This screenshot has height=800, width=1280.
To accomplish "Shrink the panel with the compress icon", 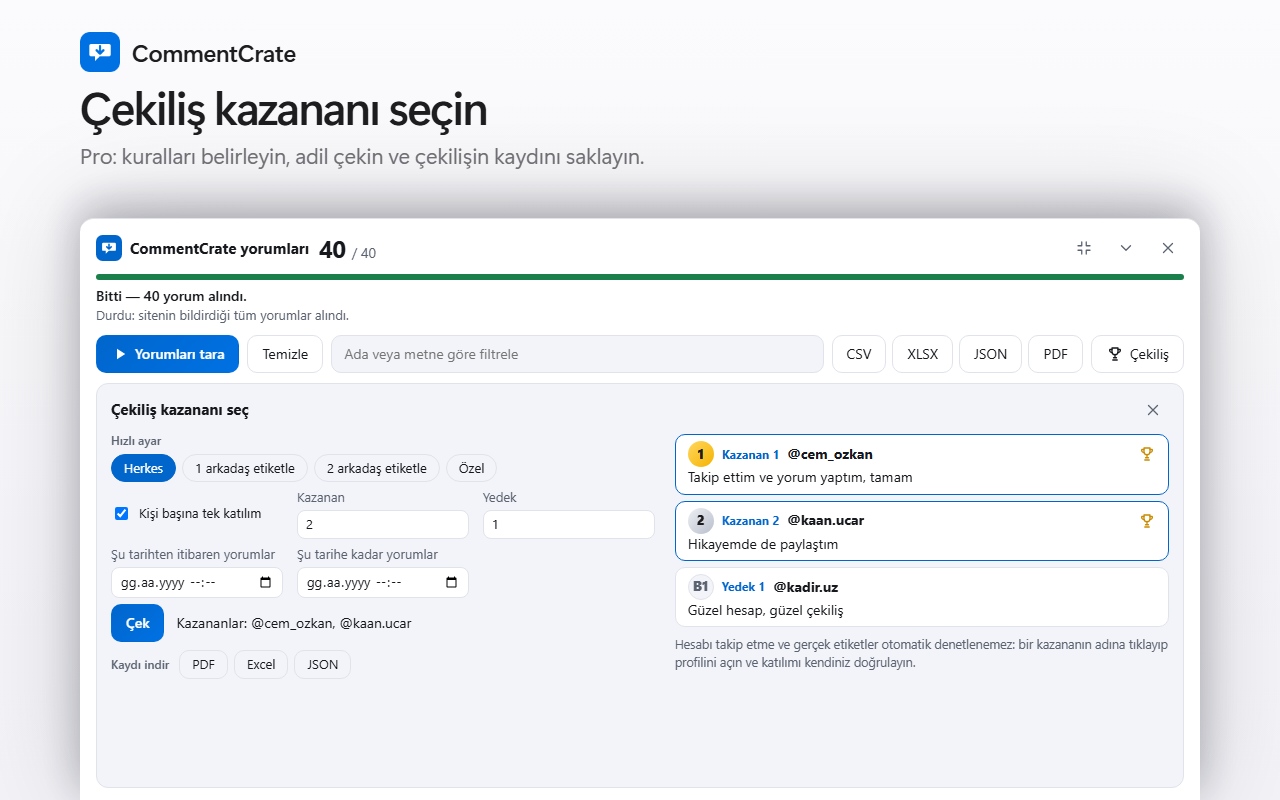I will pyautogui.click(x=1084, y=248).
